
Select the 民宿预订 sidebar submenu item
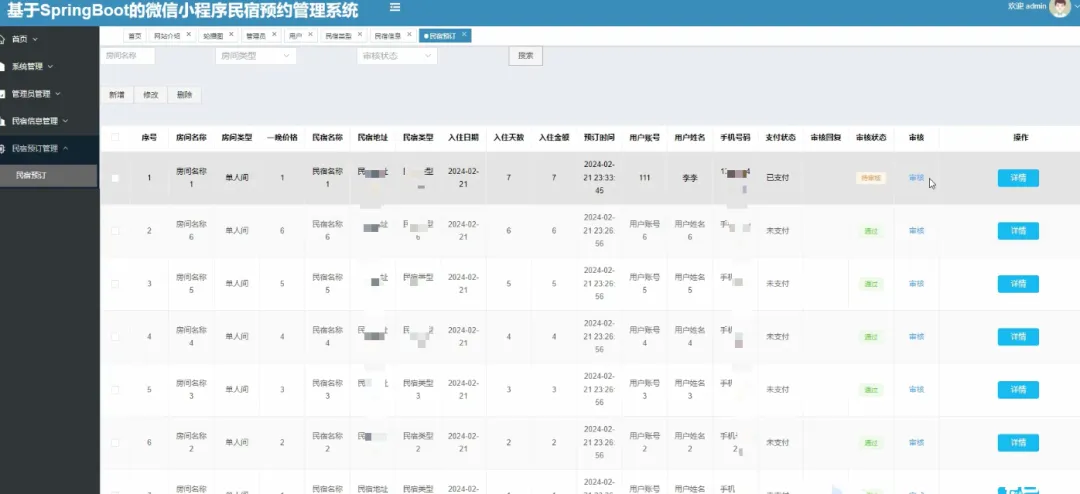(48, 176)
